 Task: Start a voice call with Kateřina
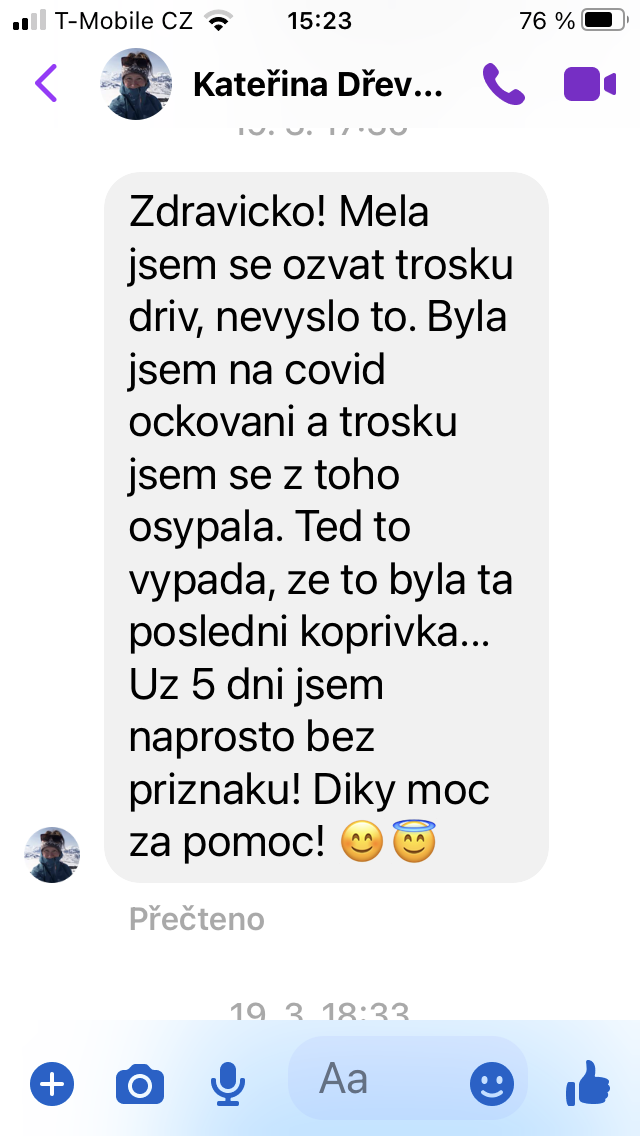click(x=504, y=84)
